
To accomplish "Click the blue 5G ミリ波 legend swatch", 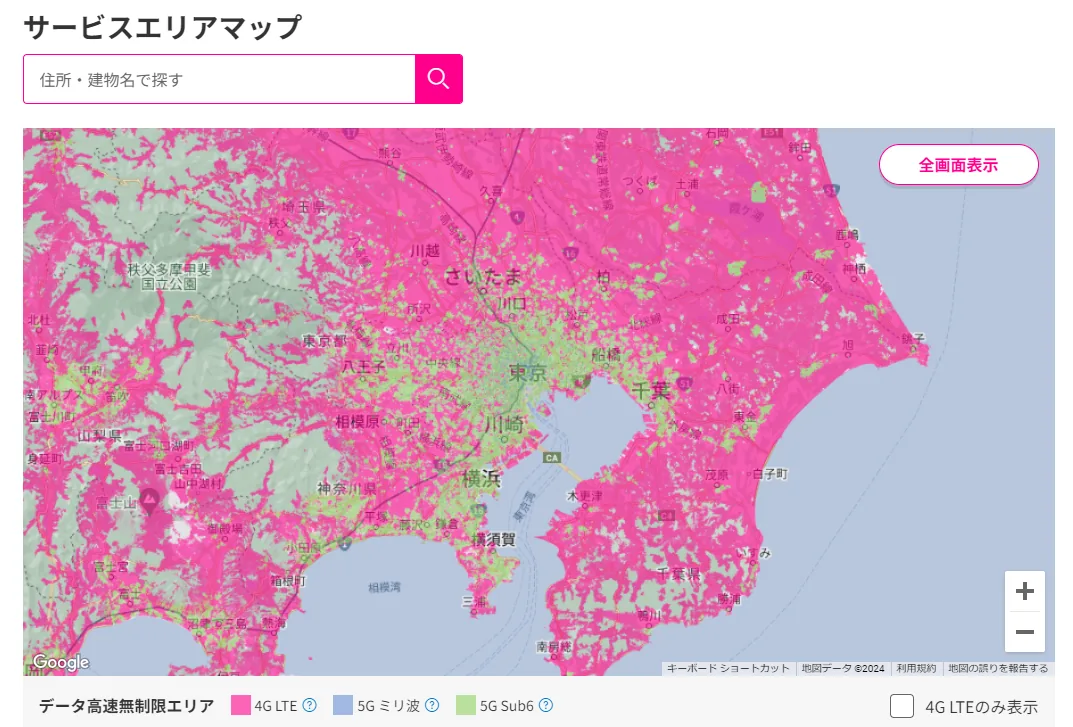I will pos(343,705).
